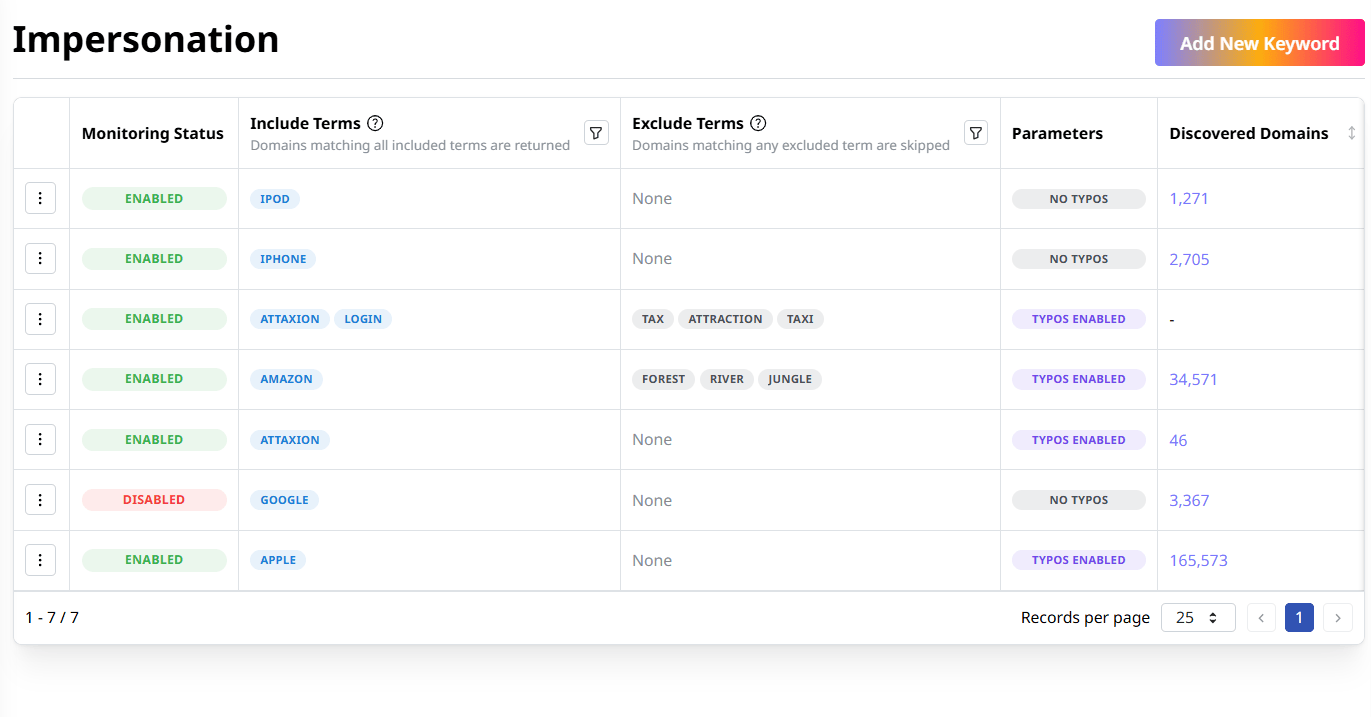Click the previous page chevron
This screenshot has width=1371, height=717.
(1261, 617)
